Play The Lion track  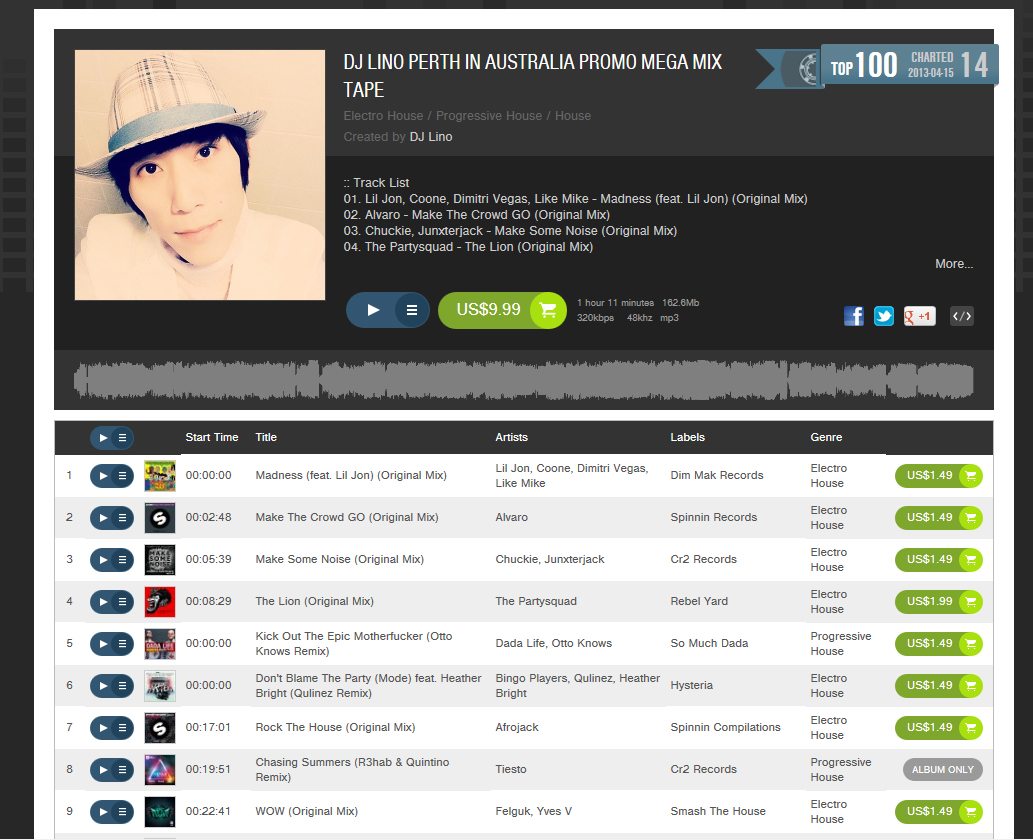pyautogui.click(x=103, y=602)
